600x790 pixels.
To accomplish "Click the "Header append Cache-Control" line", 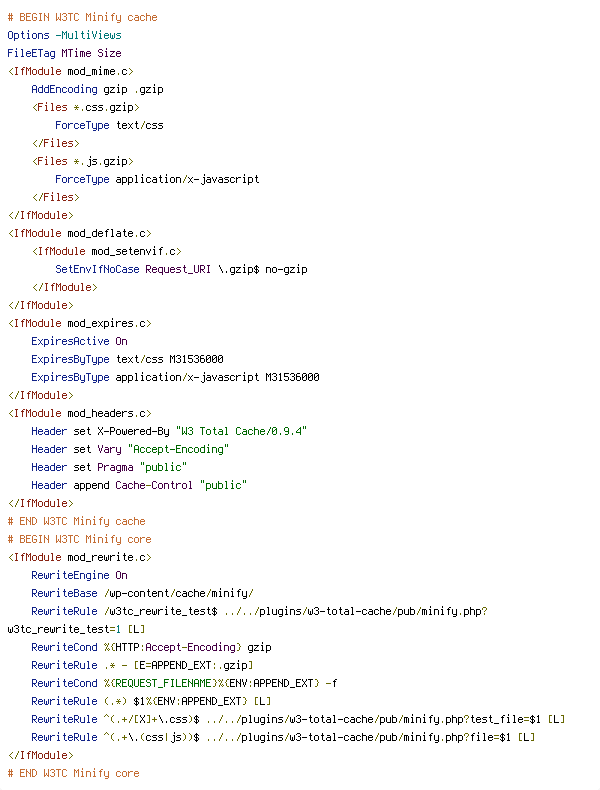I will tap(139, 485).
